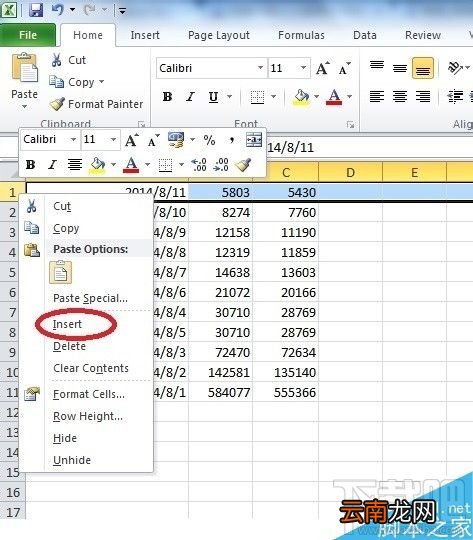Expand the Copy button dropdown arrow
The width and height of the screenshot is (473, 540).
(x=101, y=82)
